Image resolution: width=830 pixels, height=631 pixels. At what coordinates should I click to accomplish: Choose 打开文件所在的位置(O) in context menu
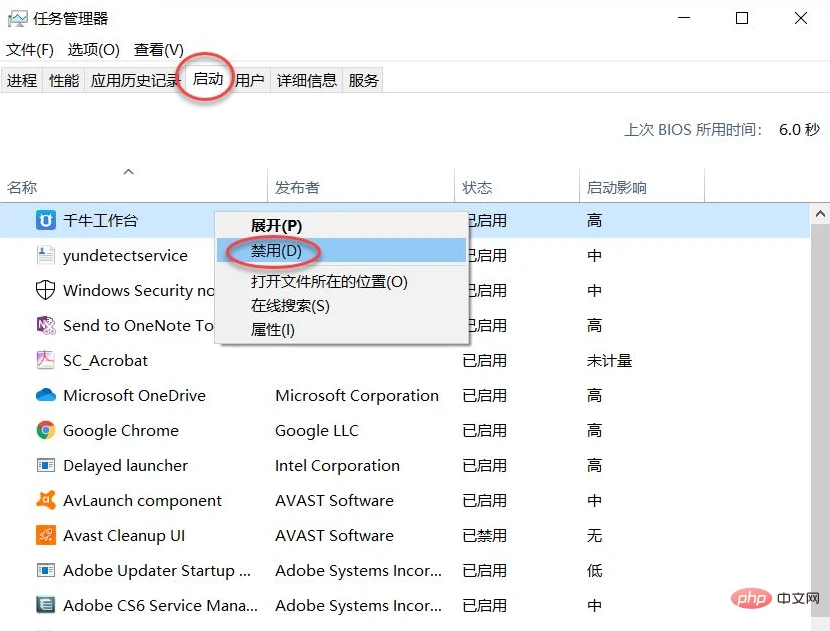pyautogui.click(x=341, y=281)
